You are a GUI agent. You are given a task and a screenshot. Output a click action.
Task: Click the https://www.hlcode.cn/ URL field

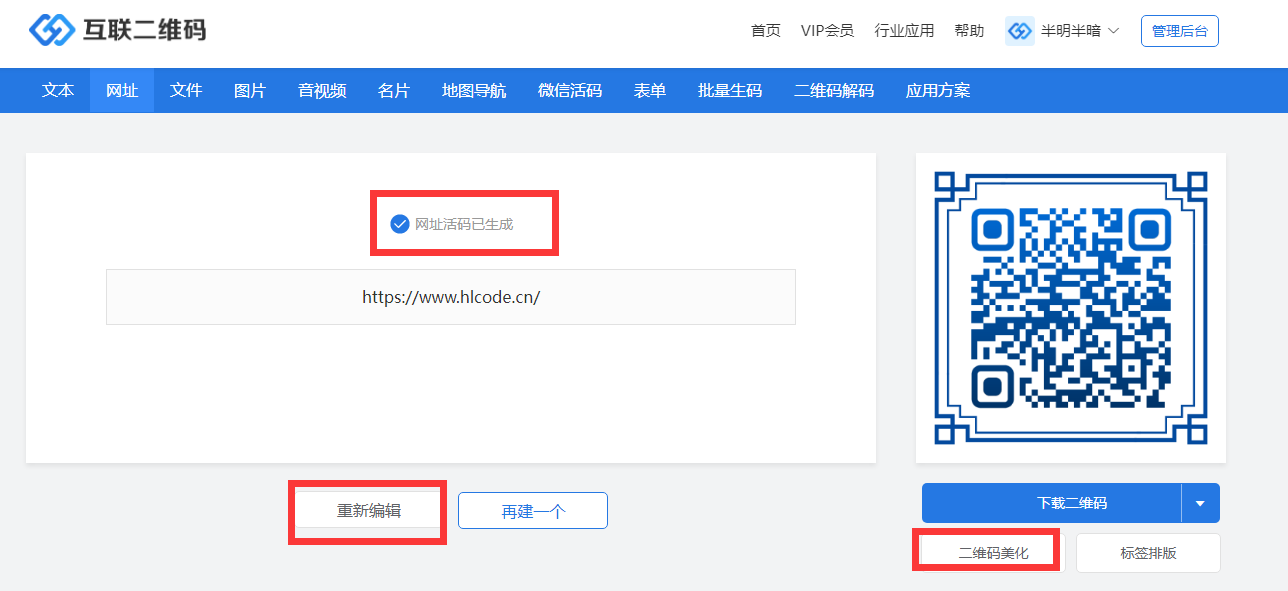point(451,297)
